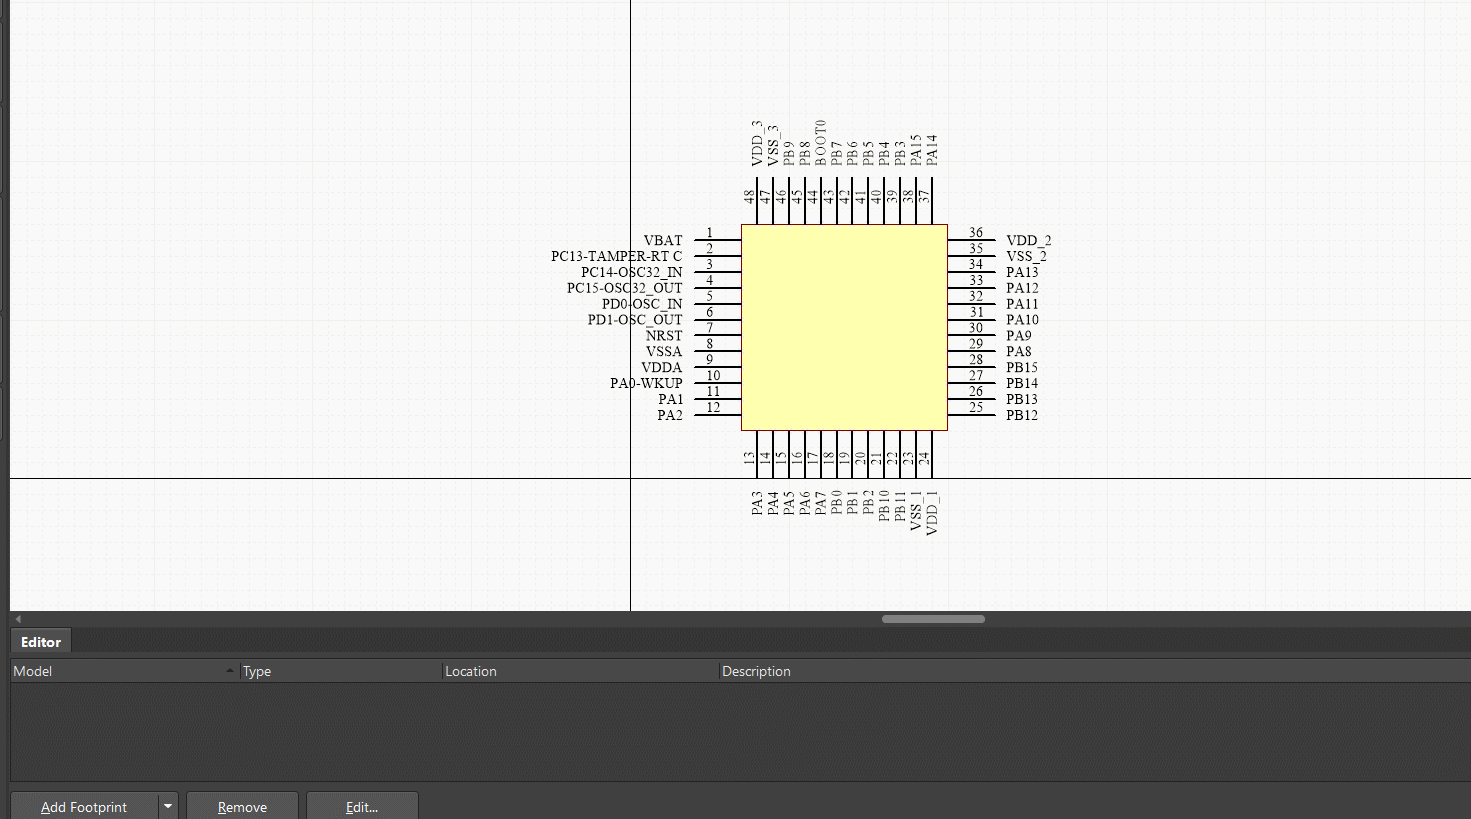The width and height of the screenshot is (1471, 819).
Task: Select the VSS_2 pin label
Action: coord(1027,257)
